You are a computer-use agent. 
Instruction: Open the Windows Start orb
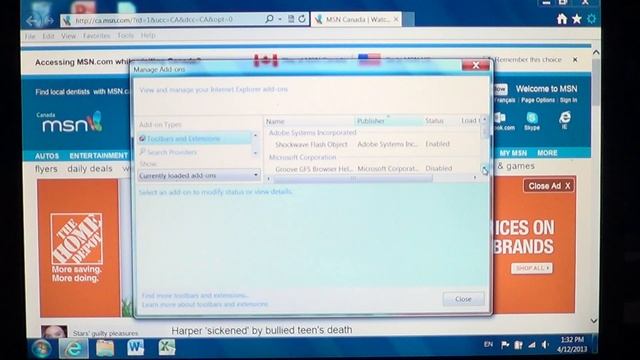click(x=42, y=348)
